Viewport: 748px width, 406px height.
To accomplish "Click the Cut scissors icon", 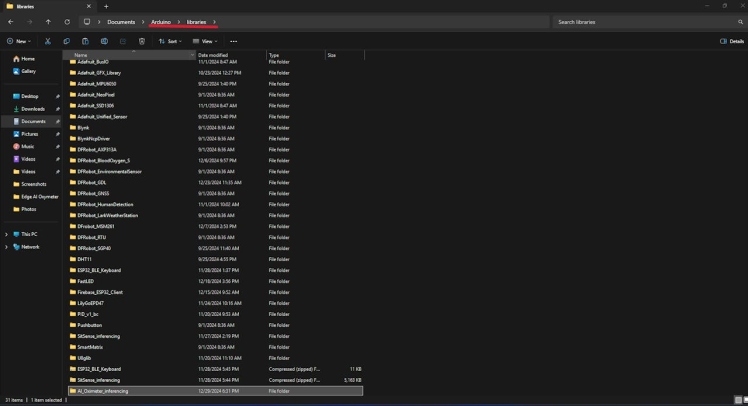I will coord(49,41).
